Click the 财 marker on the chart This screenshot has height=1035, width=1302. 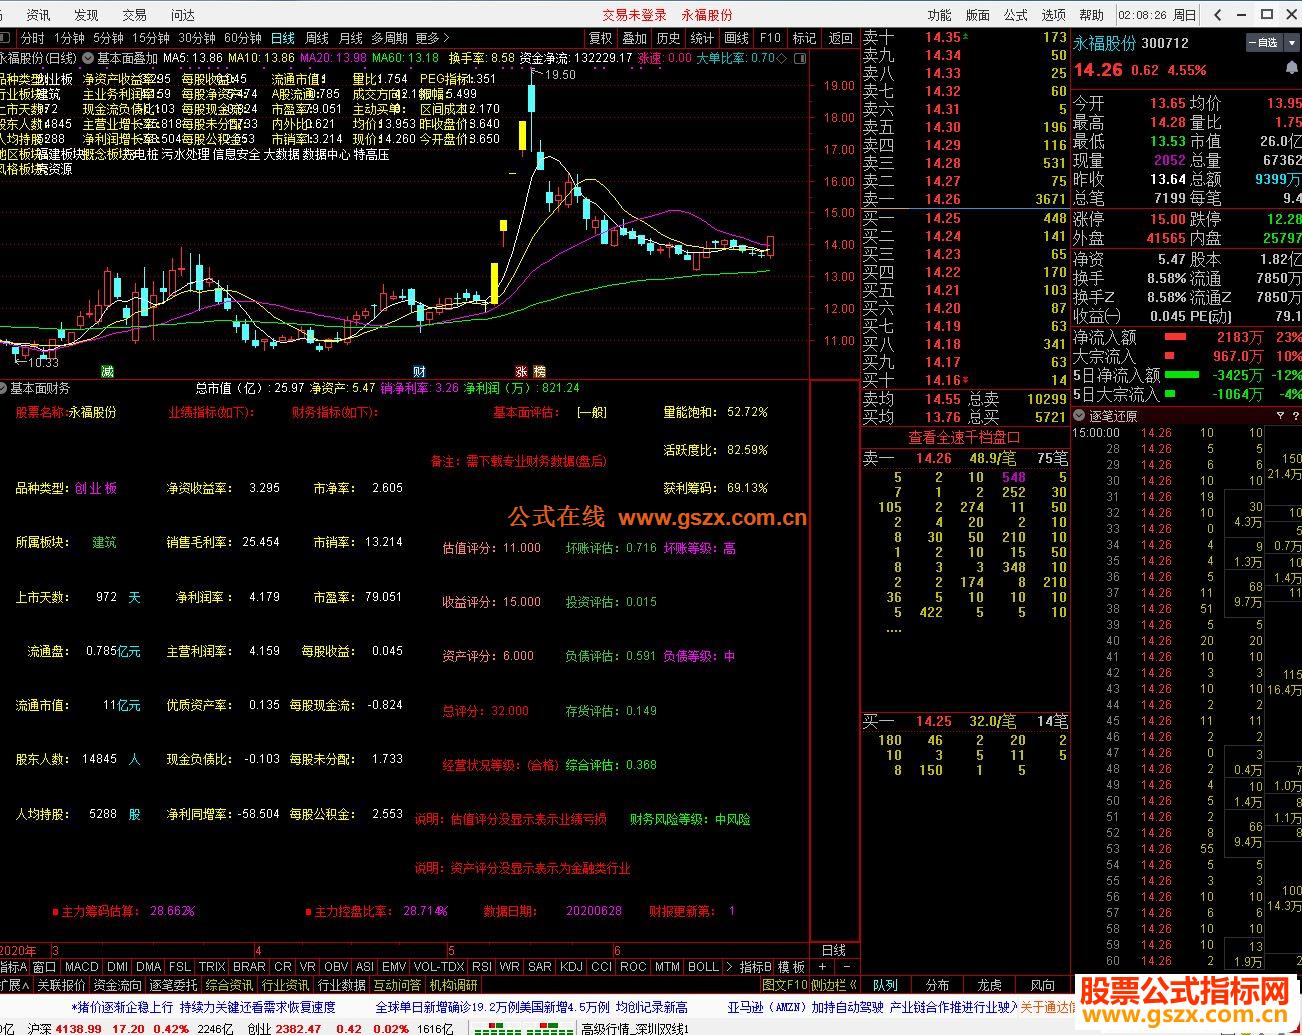(420, 371)
